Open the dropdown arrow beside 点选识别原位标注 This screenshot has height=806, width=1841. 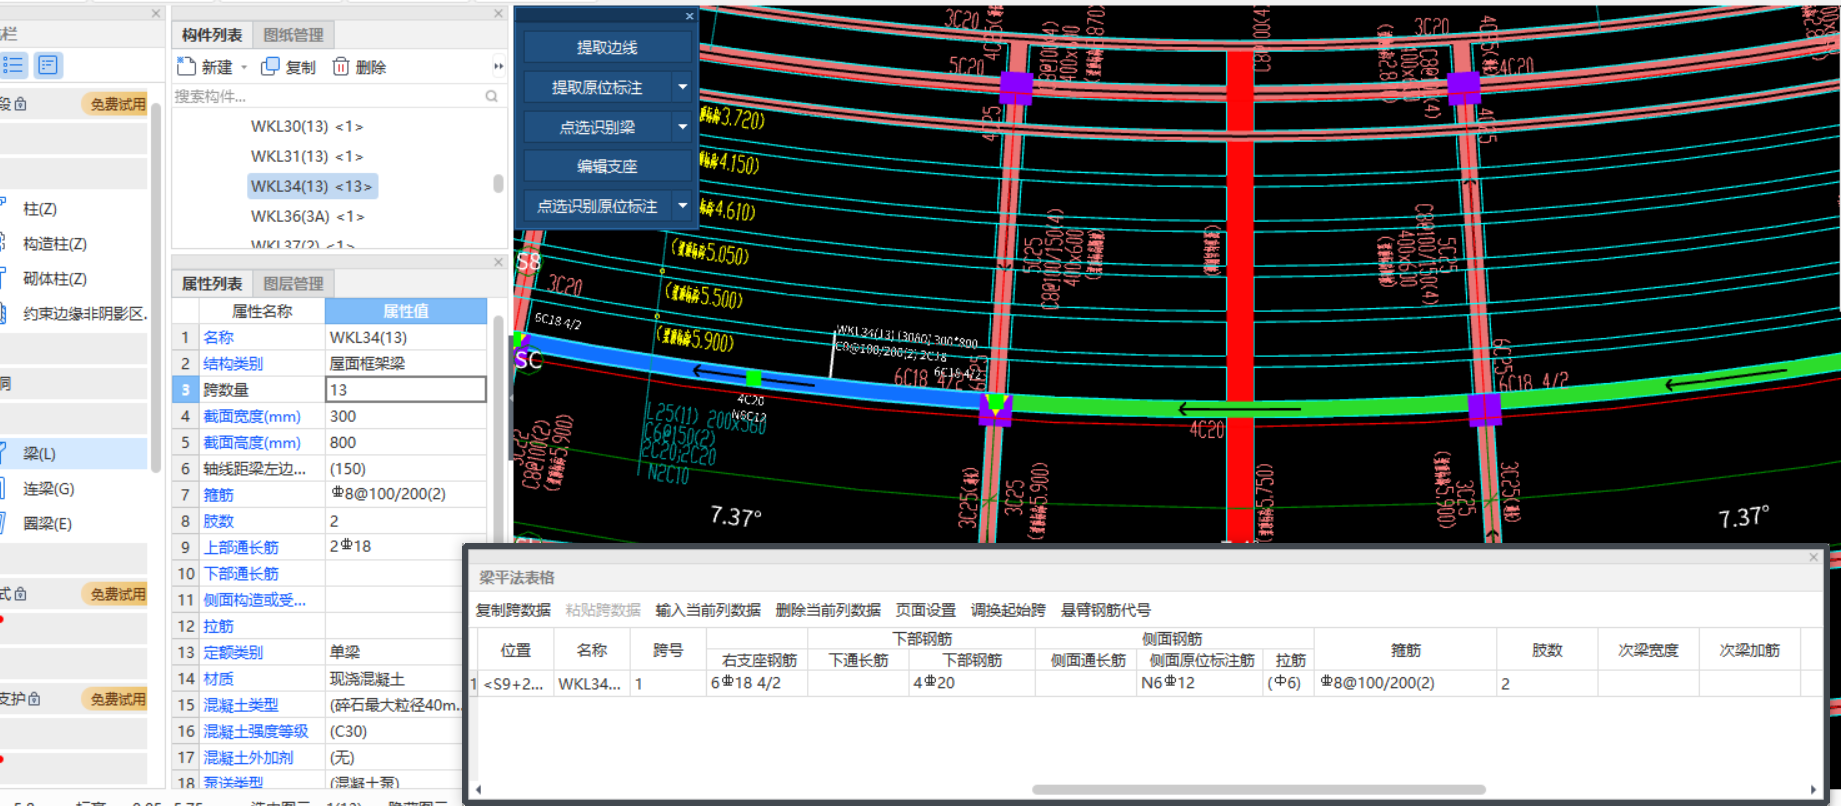683,206
